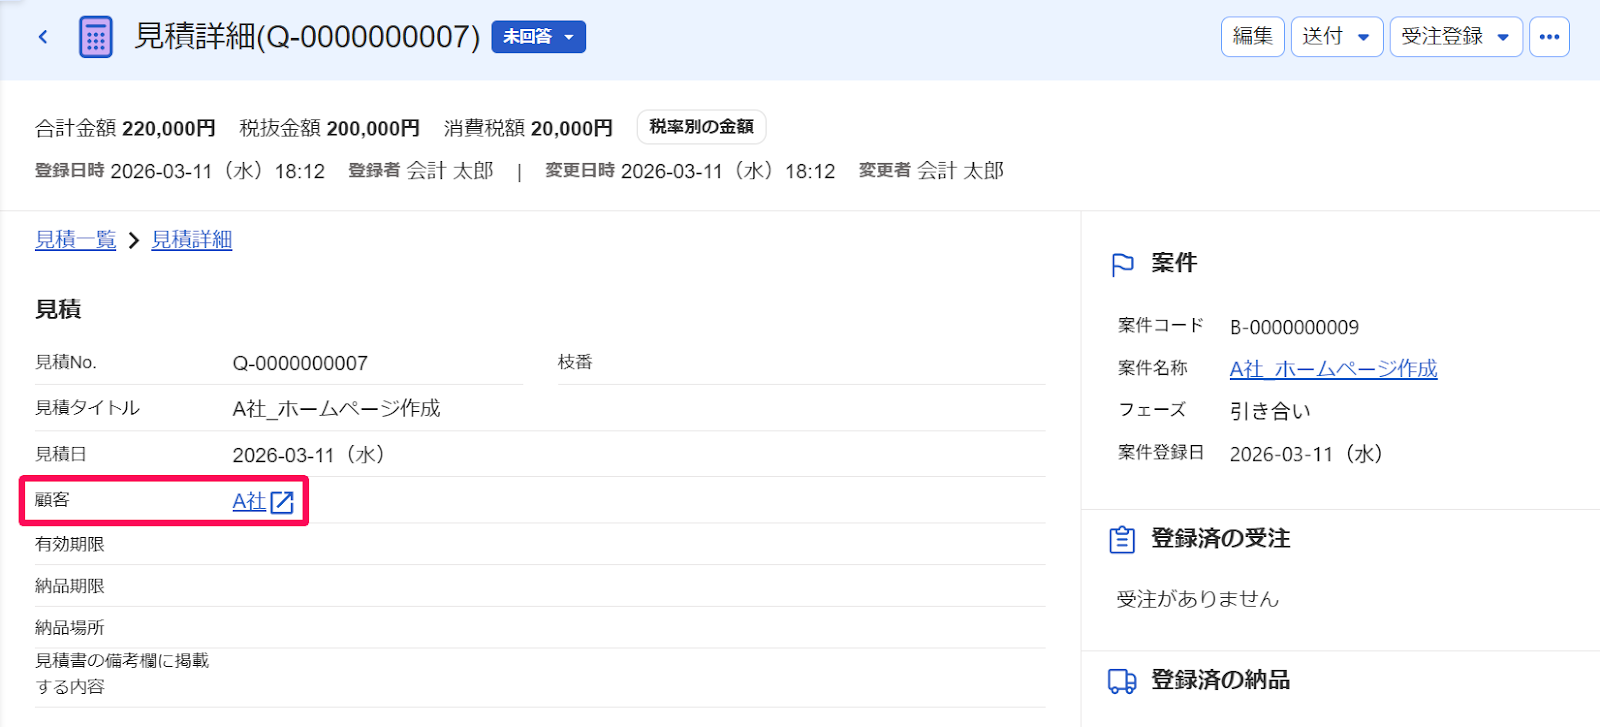Click the 案件登録日 value in 案件 panel

coord(1306,454)
